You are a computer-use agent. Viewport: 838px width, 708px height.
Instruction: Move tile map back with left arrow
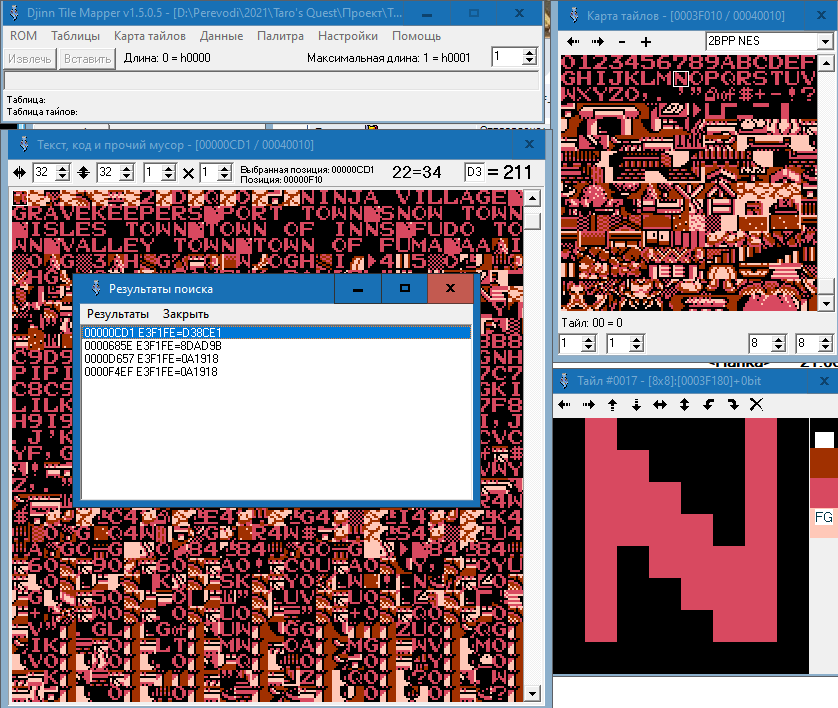(x=573, y=41)
